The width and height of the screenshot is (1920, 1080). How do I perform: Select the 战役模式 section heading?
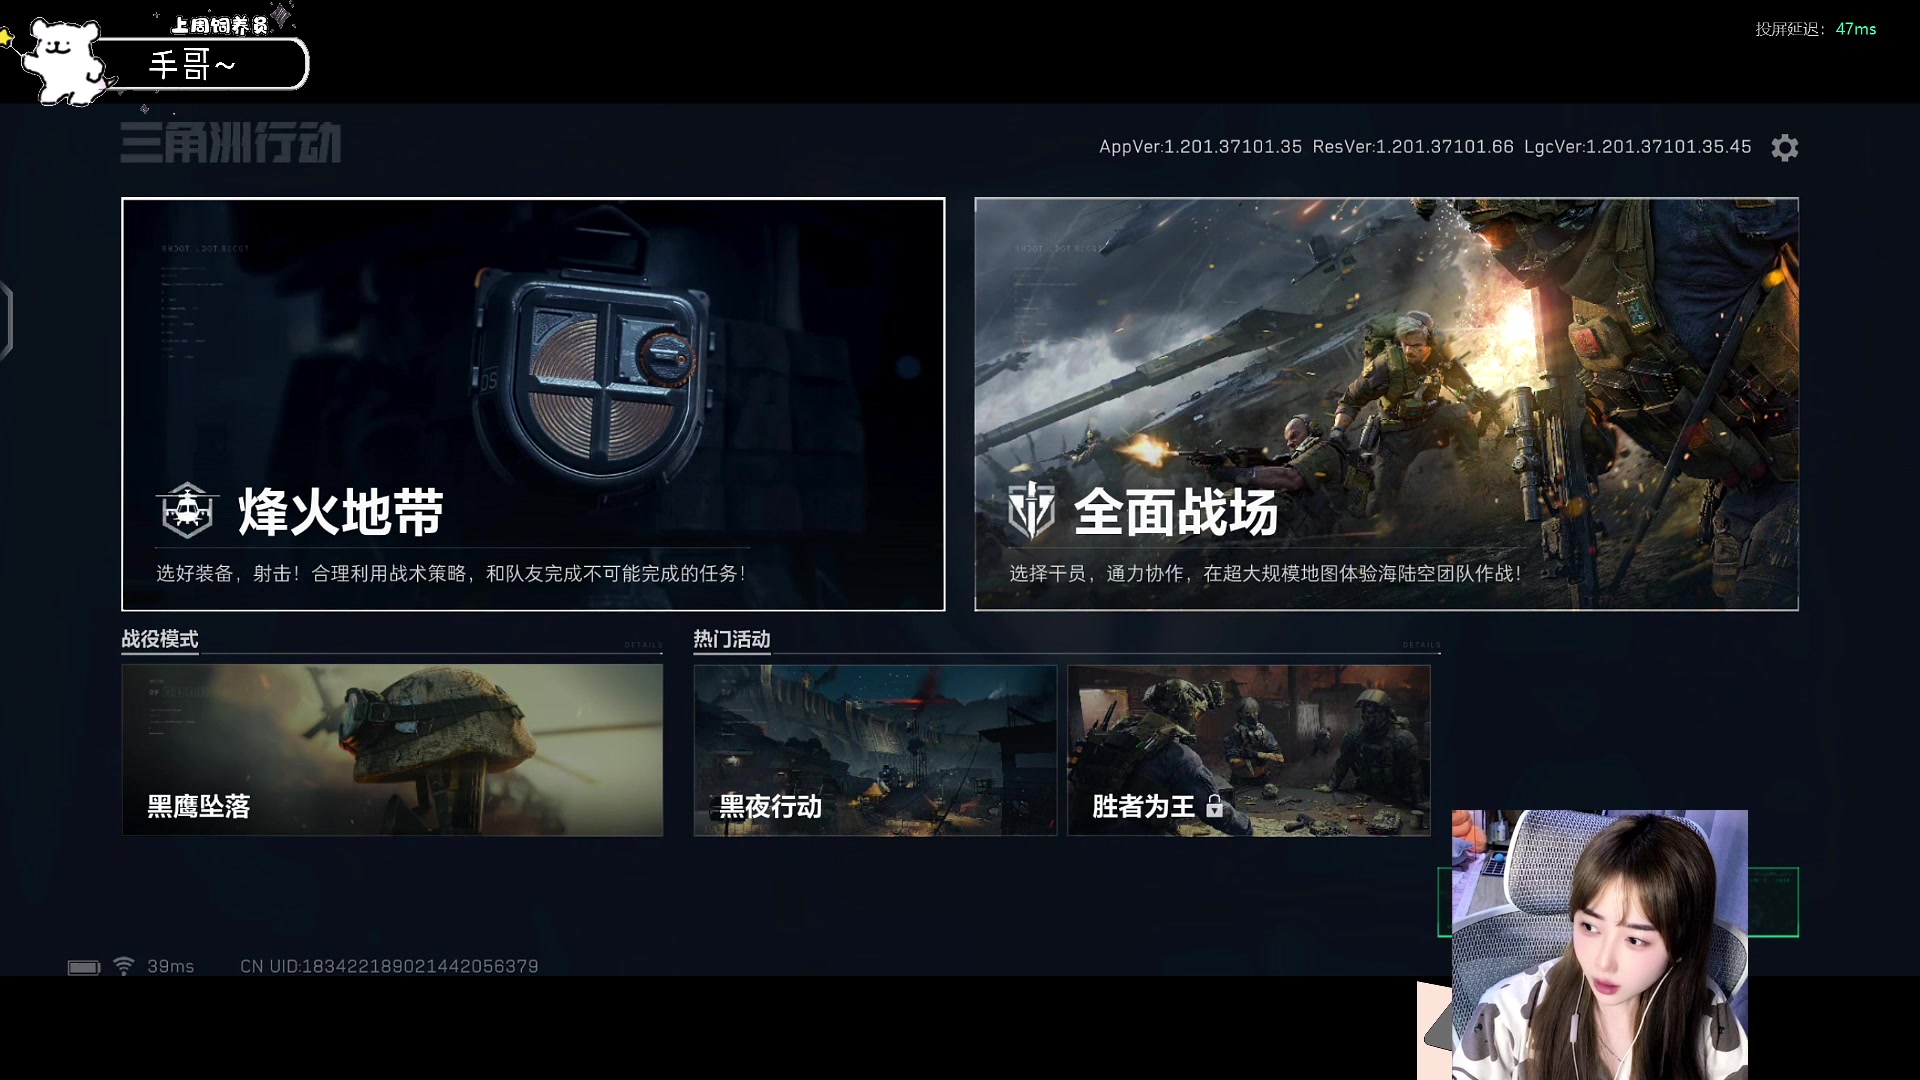pos(160,639)
